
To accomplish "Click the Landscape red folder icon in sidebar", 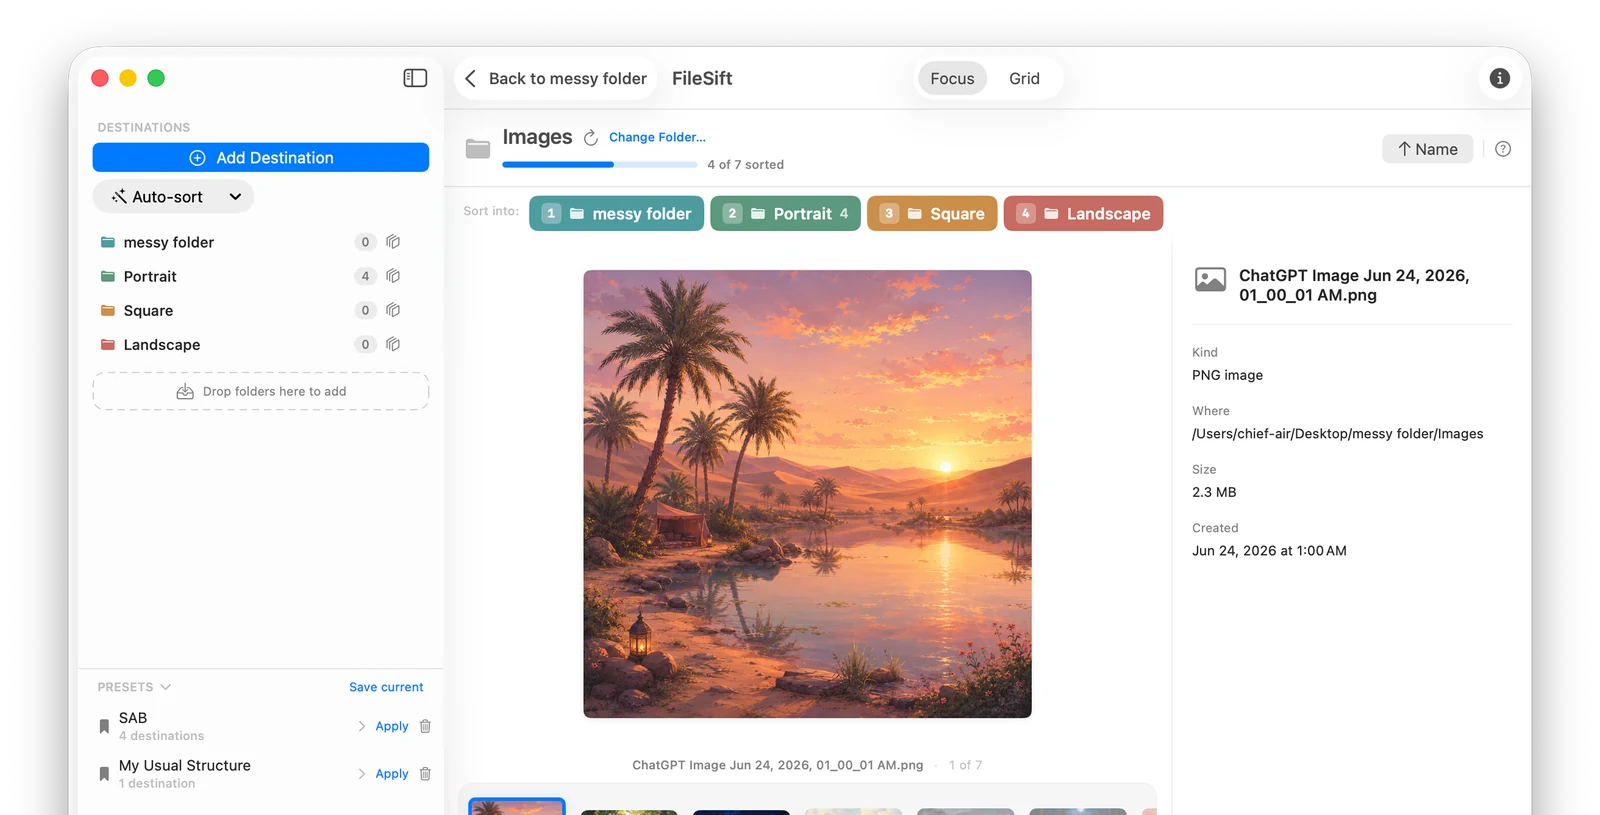I will pyautogui.click(x=107, y=344).
